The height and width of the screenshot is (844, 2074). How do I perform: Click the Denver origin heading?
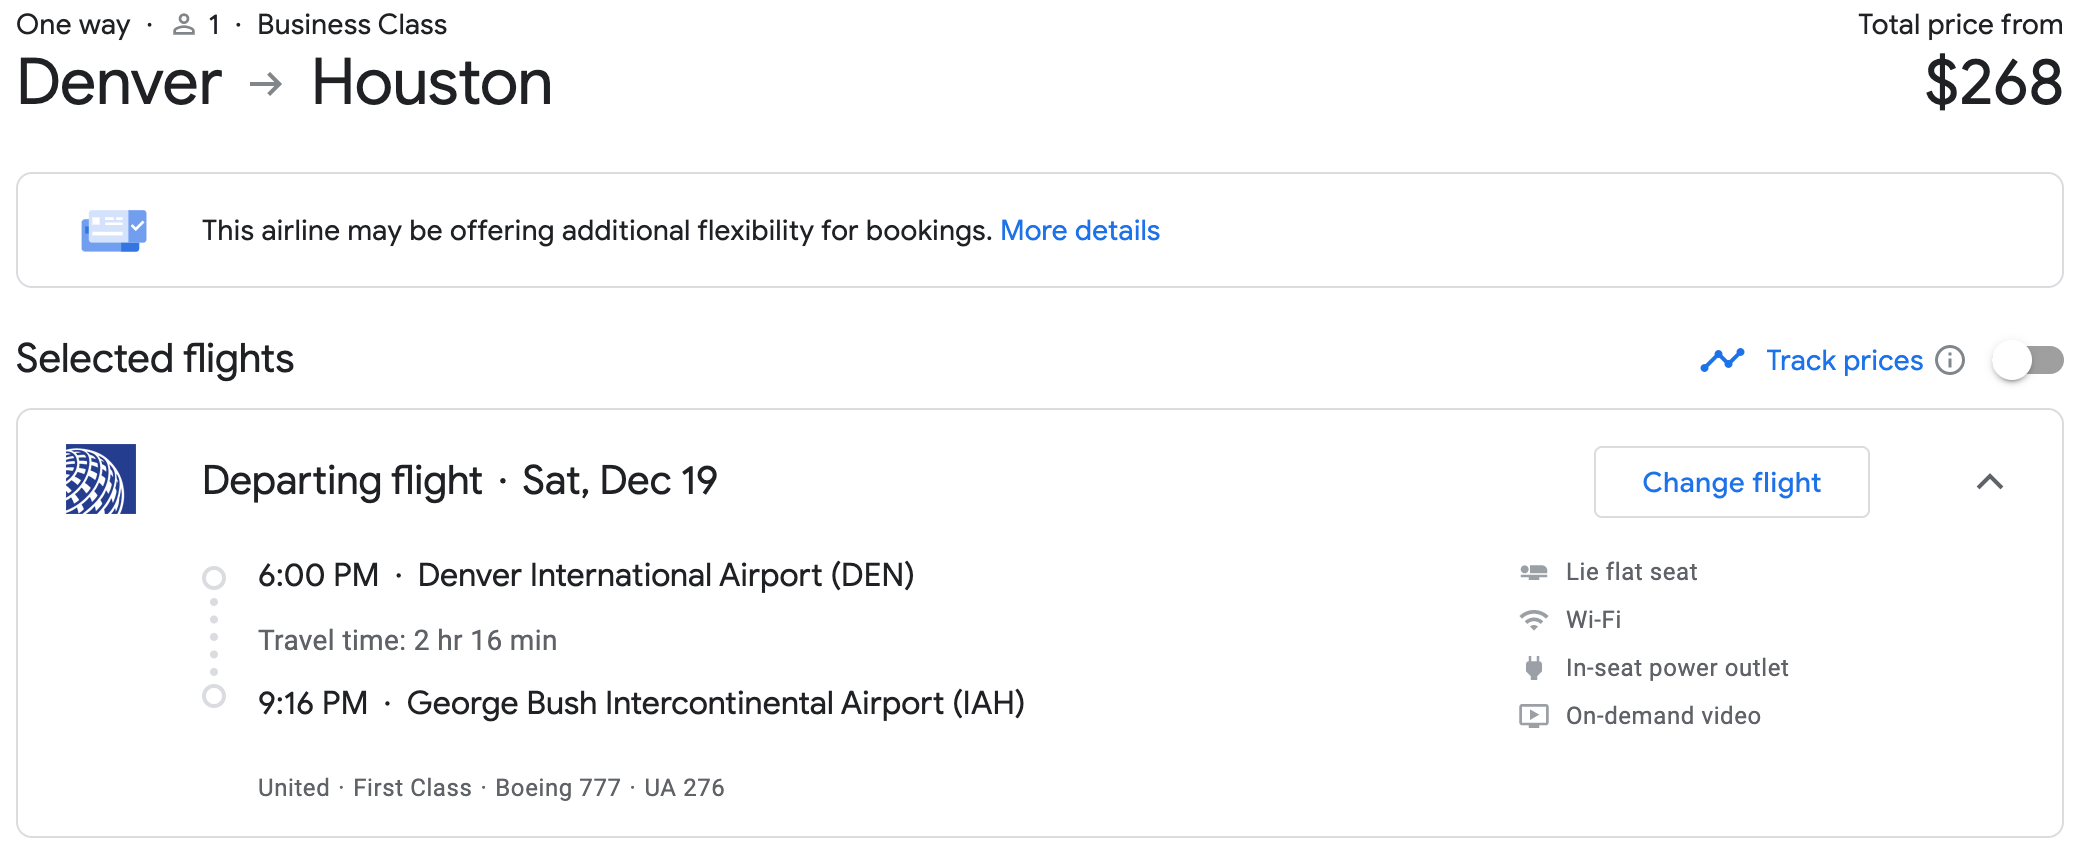tap(119, 82)
